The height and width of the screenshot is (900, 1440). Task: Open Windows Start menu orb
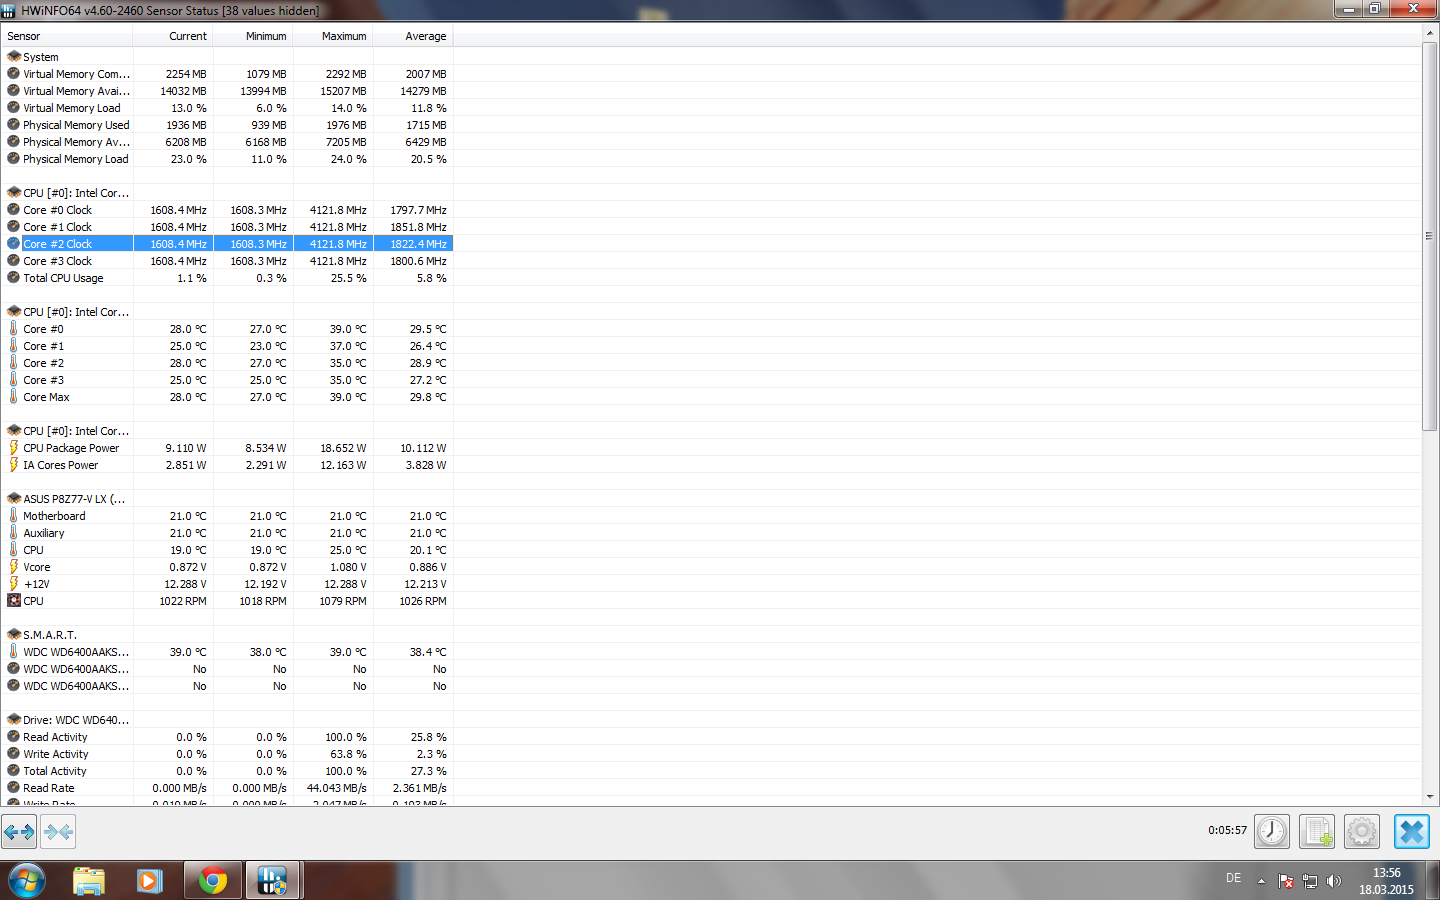[27, 880]
